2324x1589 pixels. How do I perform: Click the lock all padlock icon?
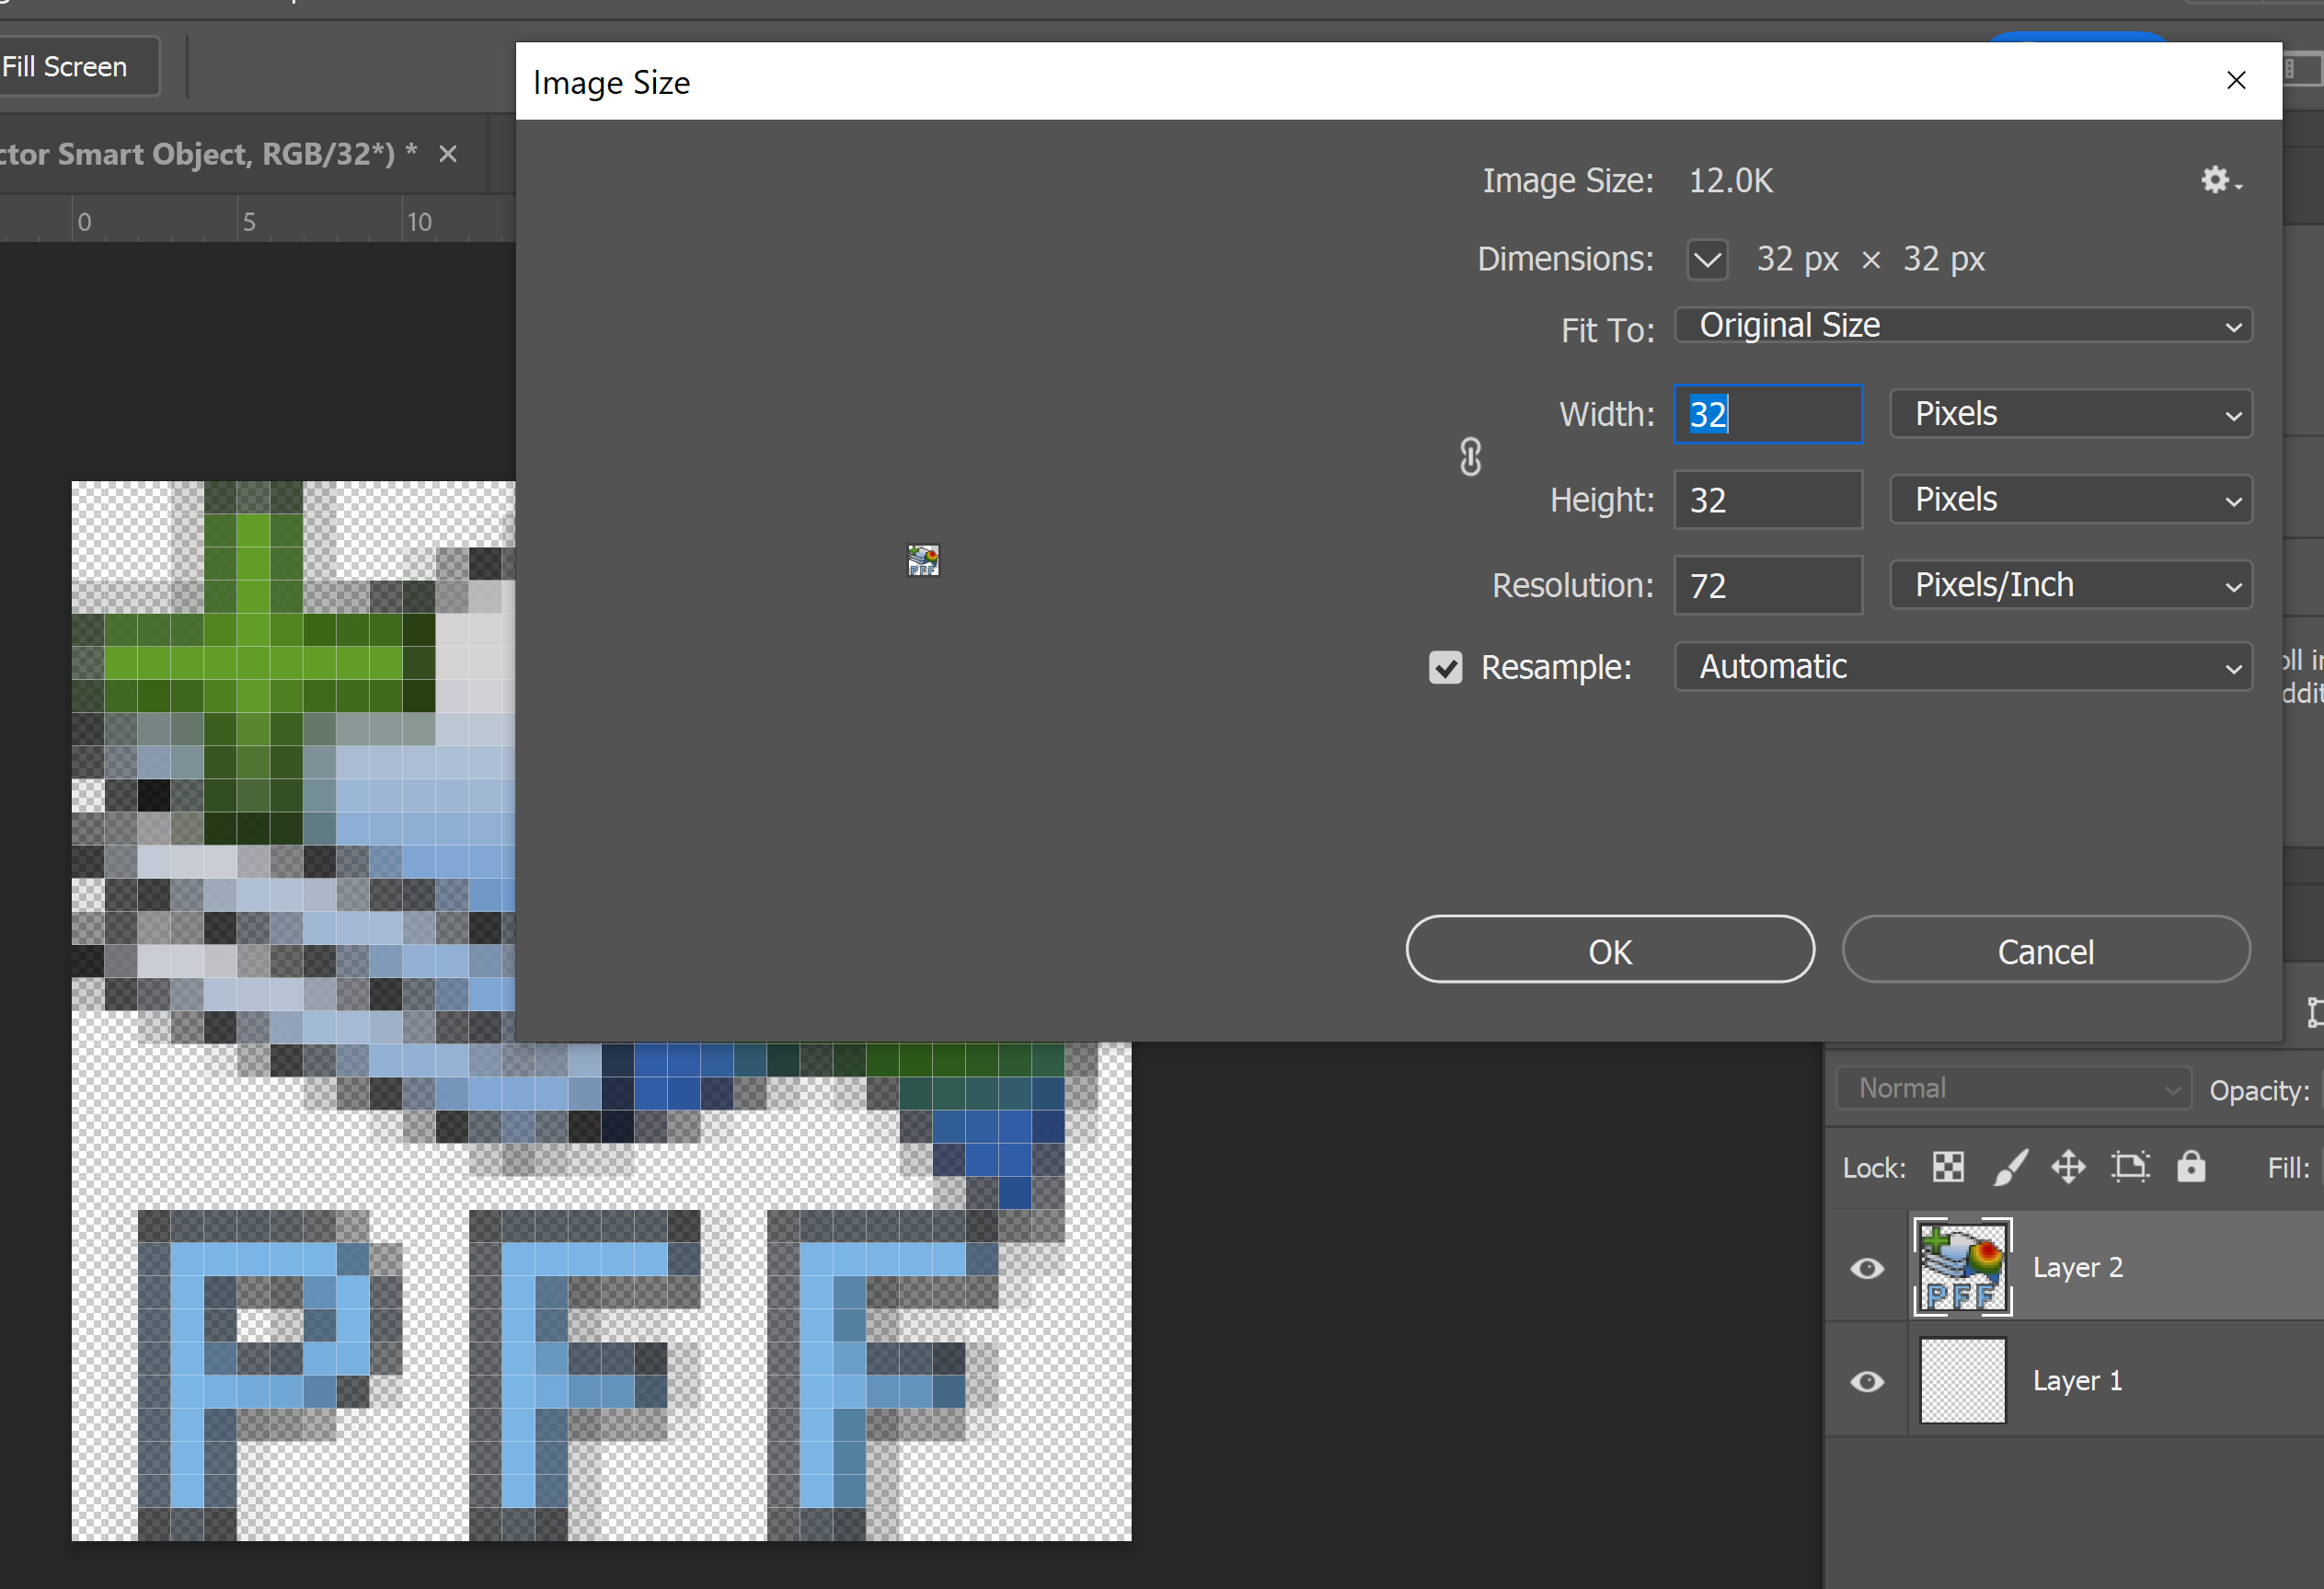[x=2190, y=1167]
